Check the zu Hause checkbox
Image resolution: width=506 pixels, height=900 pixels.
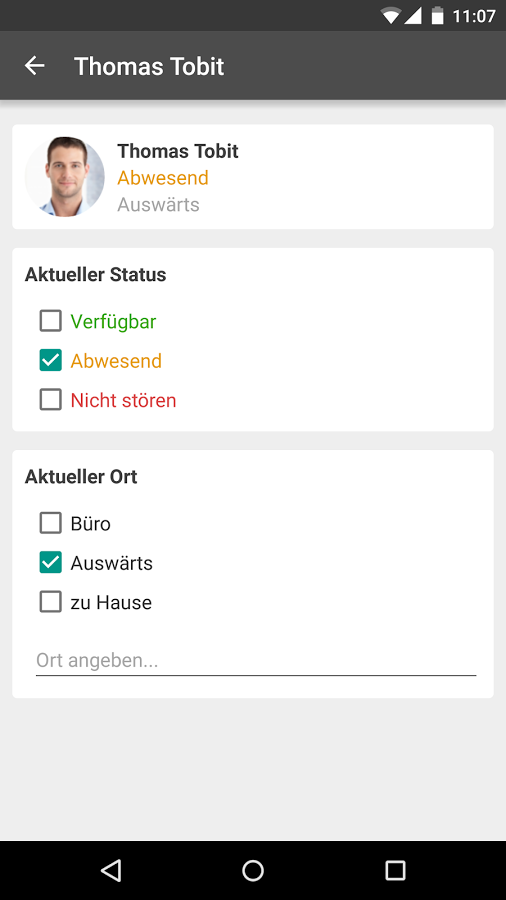[50, 602]
